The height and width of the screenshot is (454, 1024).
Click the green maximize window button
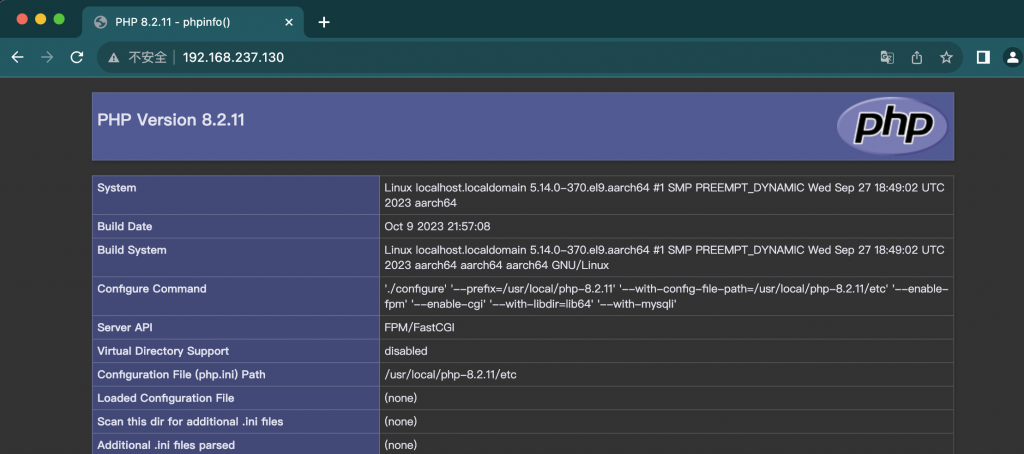(59, 19)
